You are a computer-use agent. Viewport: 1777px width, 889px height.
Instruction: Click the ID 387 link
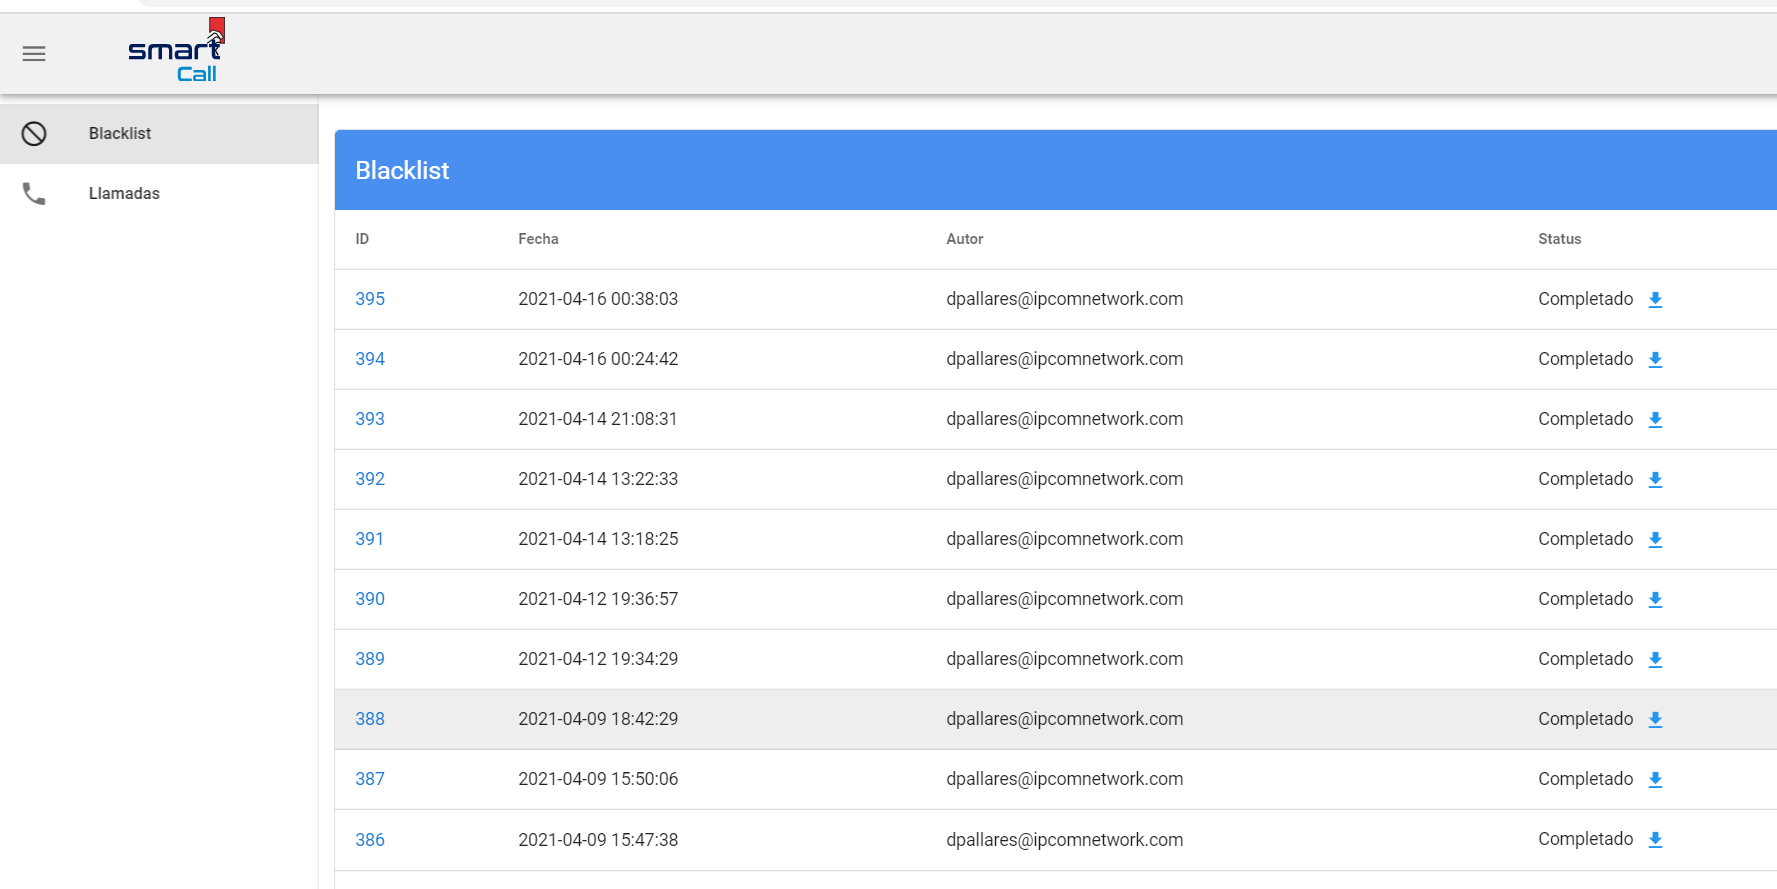[x=370, y=779]
